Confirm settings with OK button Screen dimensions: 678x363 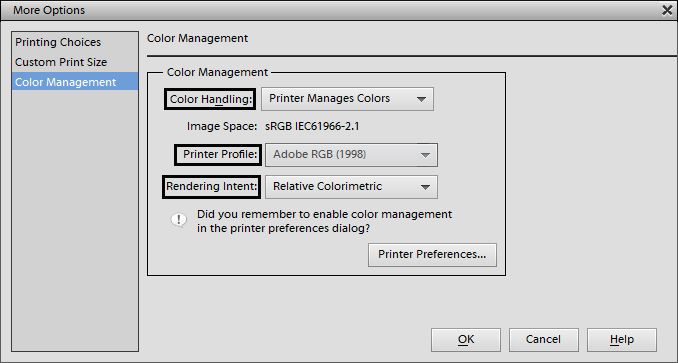466,340
